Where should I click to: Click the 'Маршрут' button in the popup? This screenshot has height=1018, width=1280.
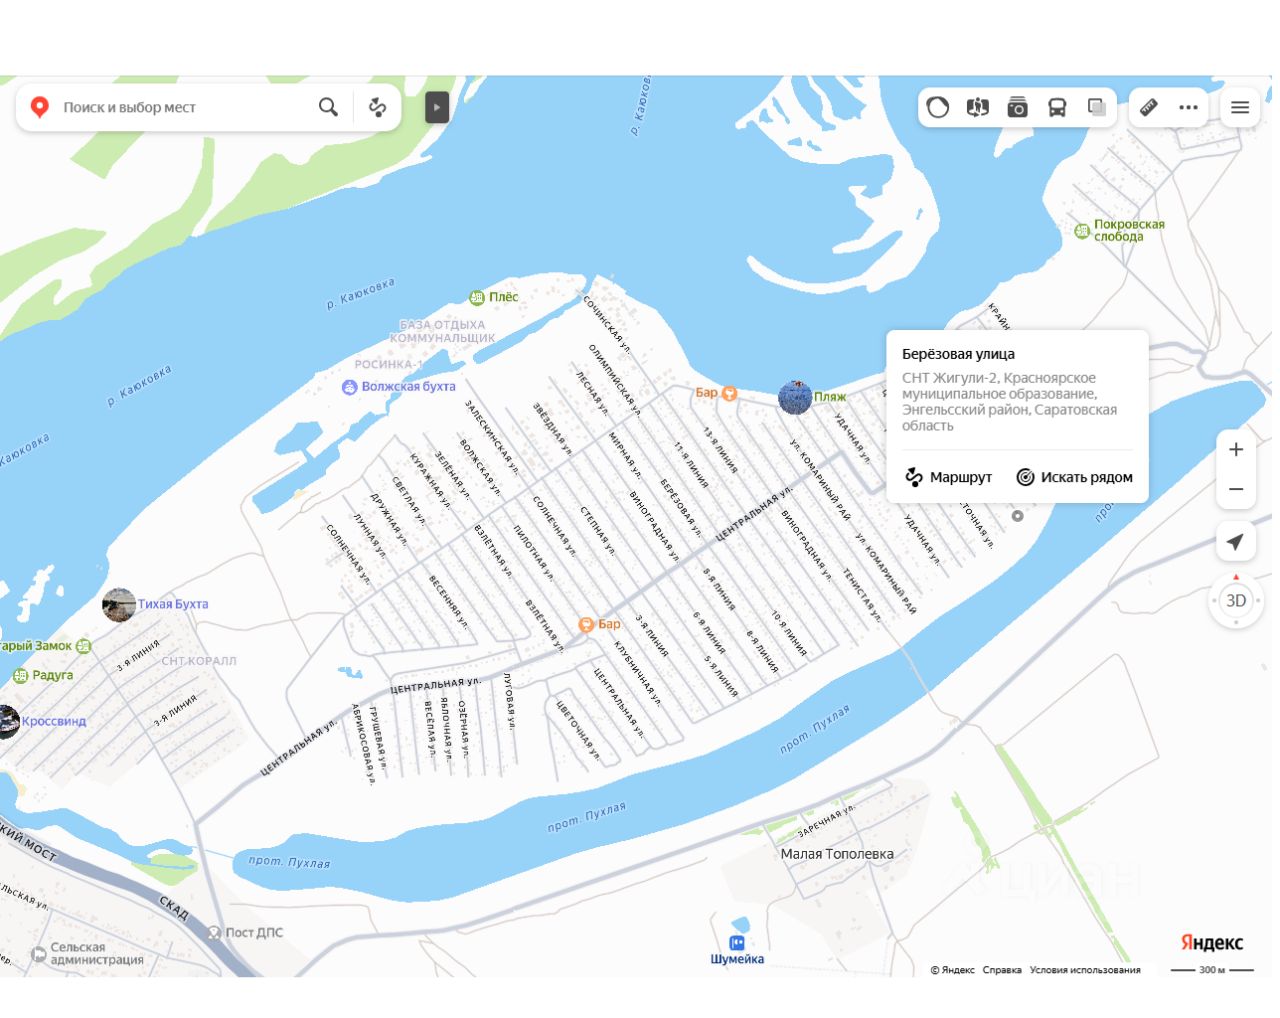[x=948, y=477]
